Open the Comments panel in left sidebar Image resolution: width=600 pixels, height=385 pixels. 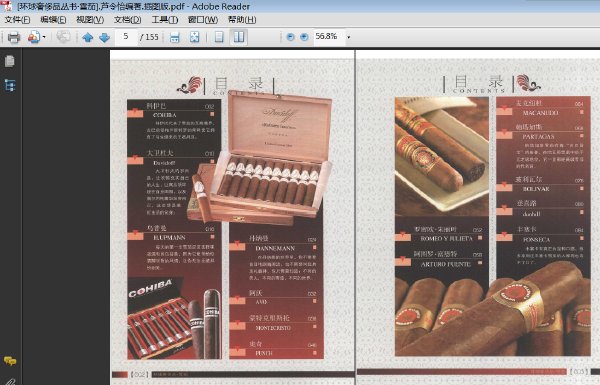click(10, 361)
